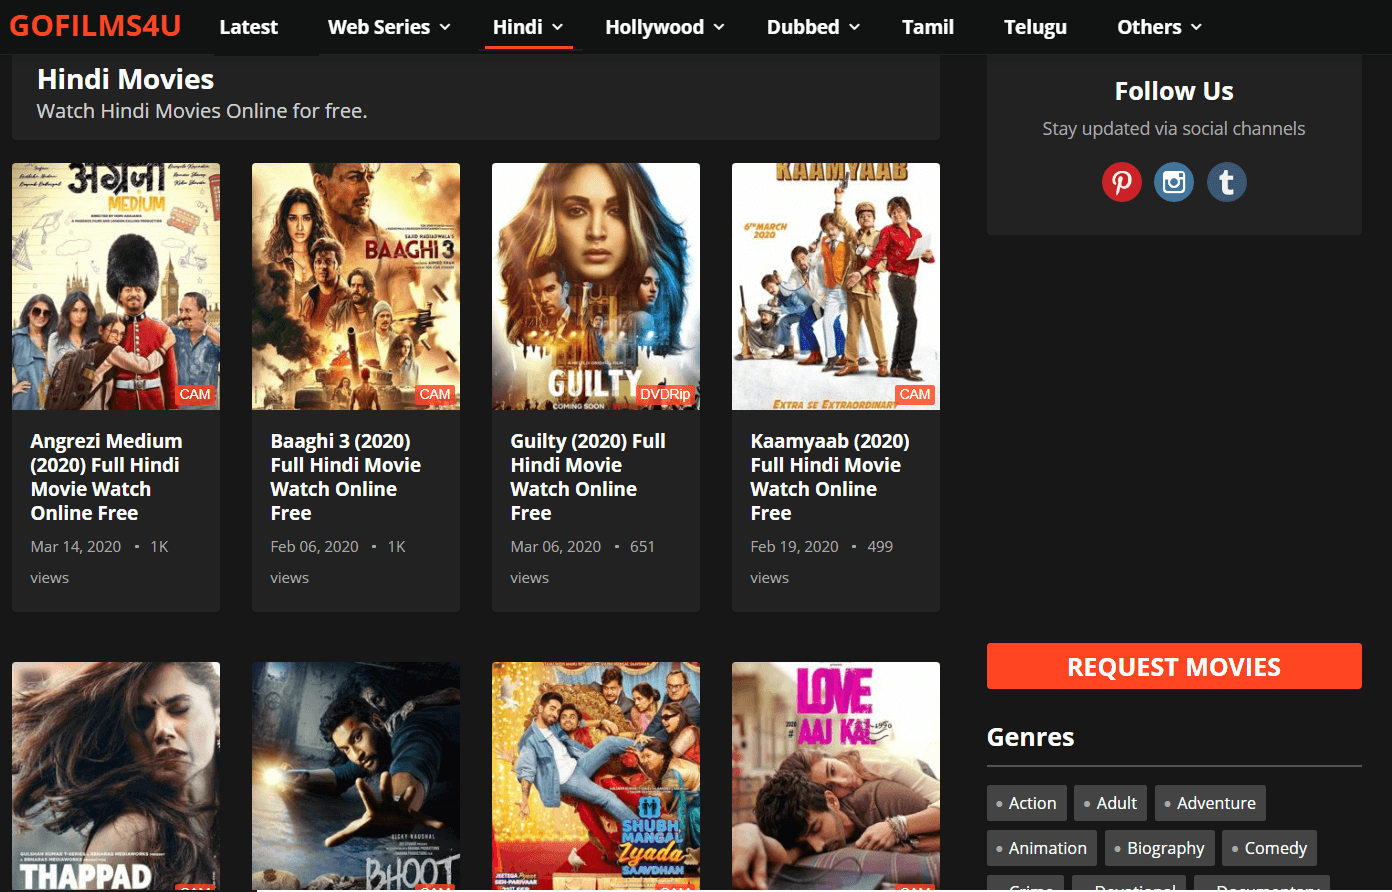This screenshot has height=892, width=1392.
Task: Click the GOFILMS4U site logo
Action: (x=95, y=26)
